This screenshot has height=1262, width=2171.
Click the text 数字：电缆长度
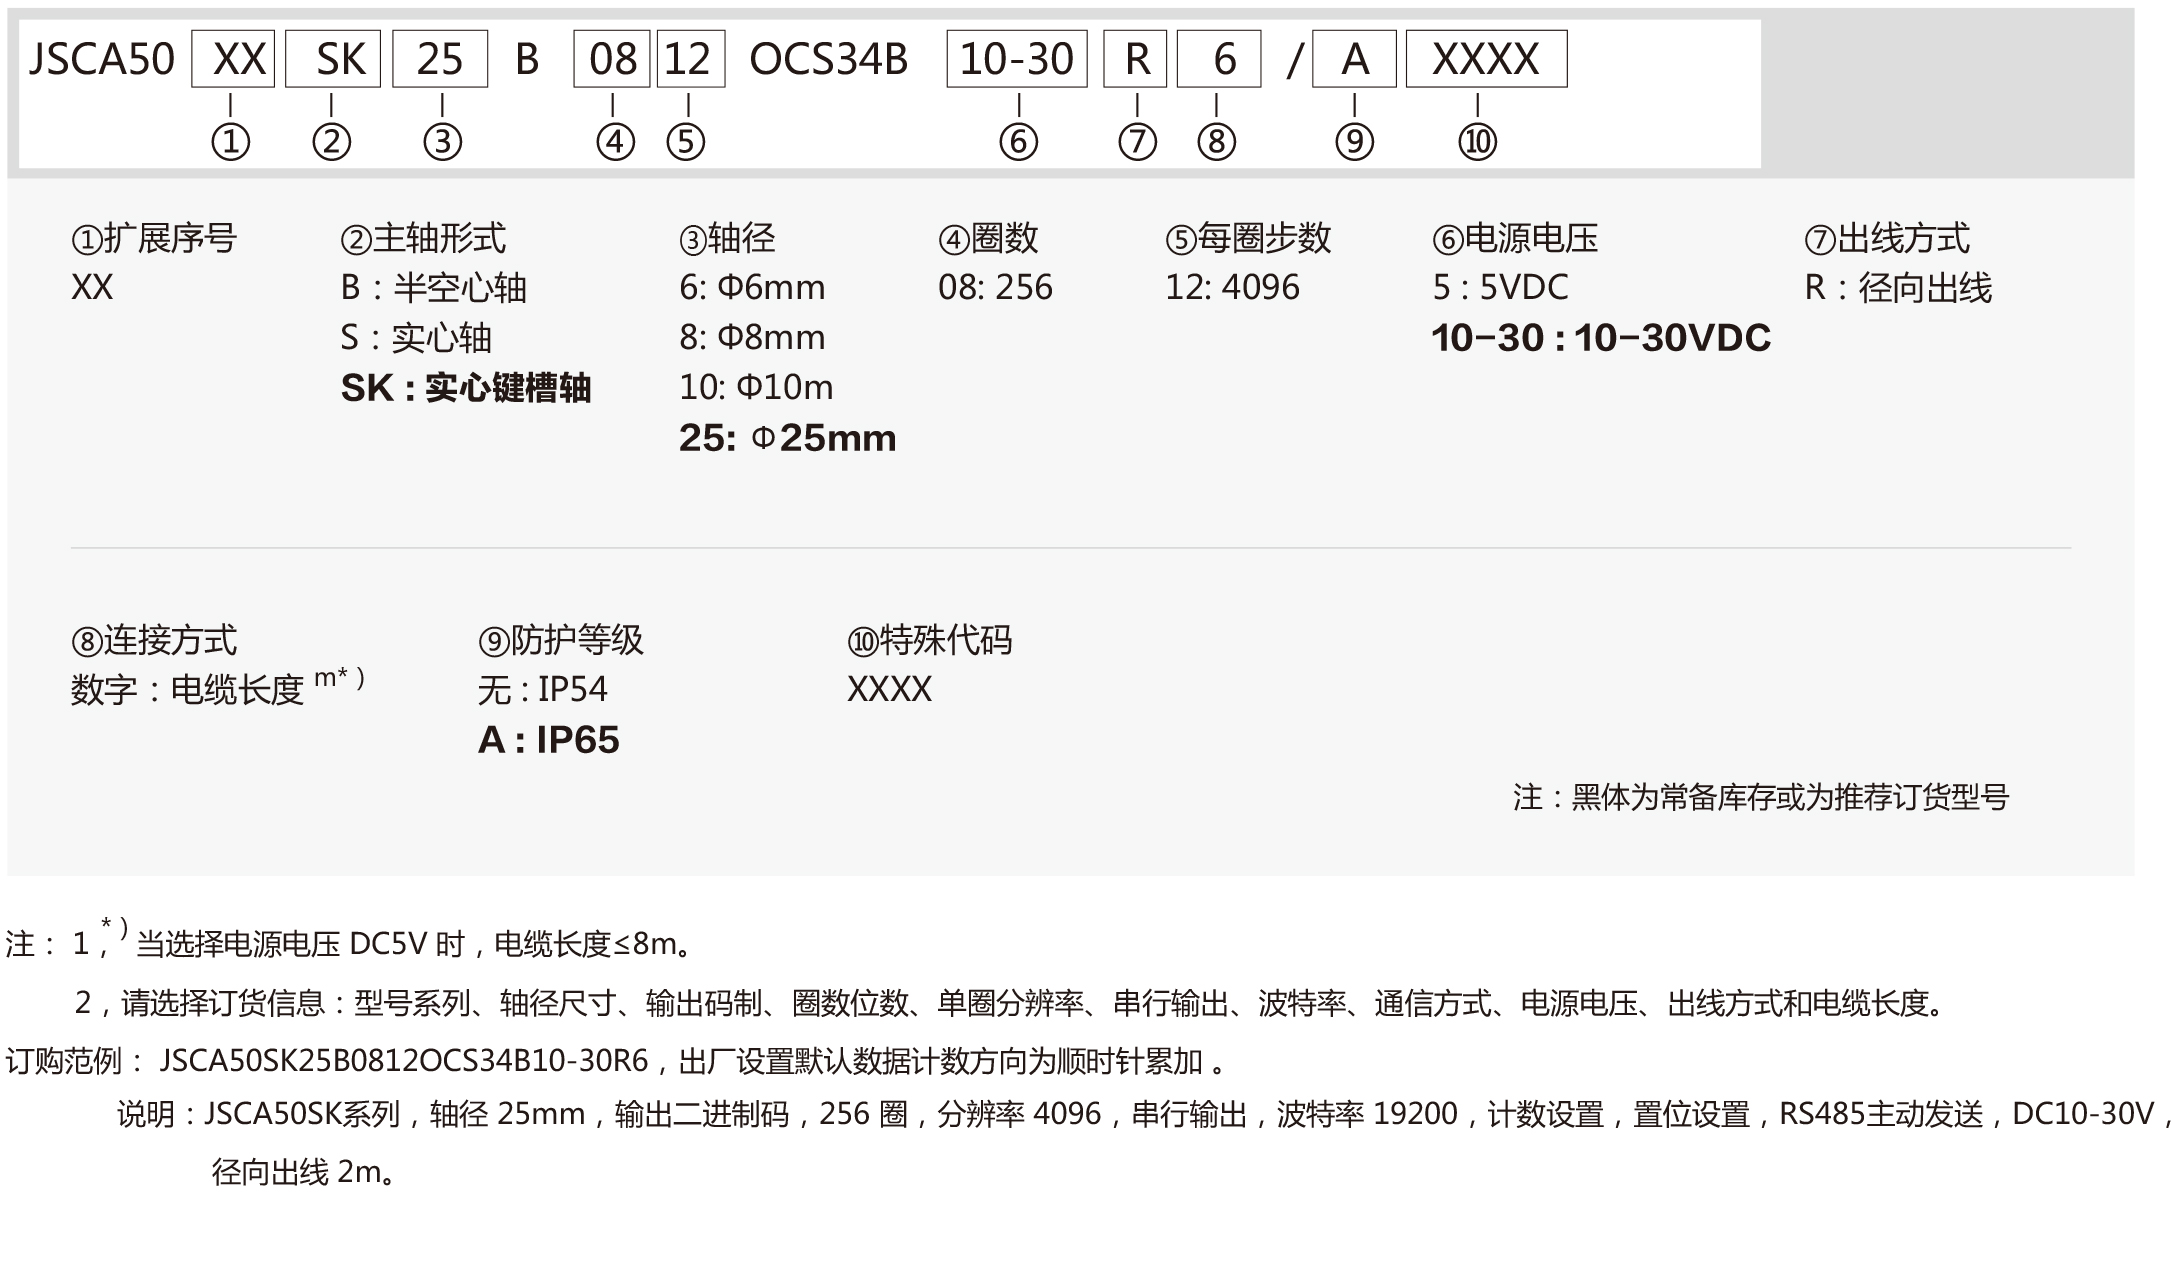(x=187, y=690)
